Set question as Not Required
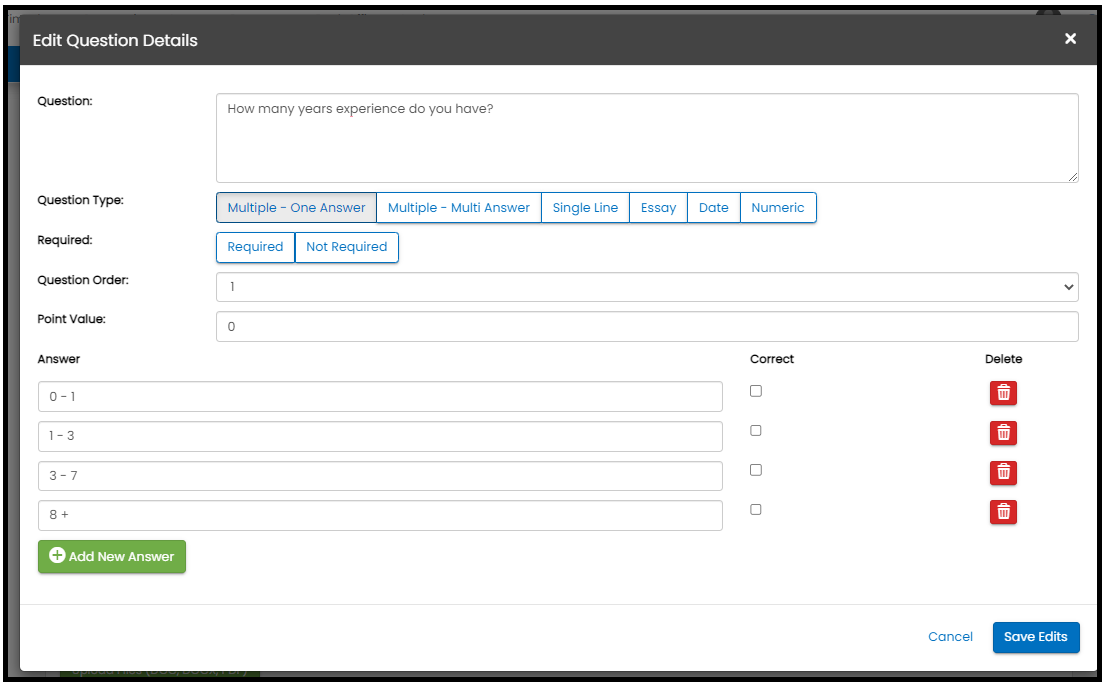 (x=346, y=247)
